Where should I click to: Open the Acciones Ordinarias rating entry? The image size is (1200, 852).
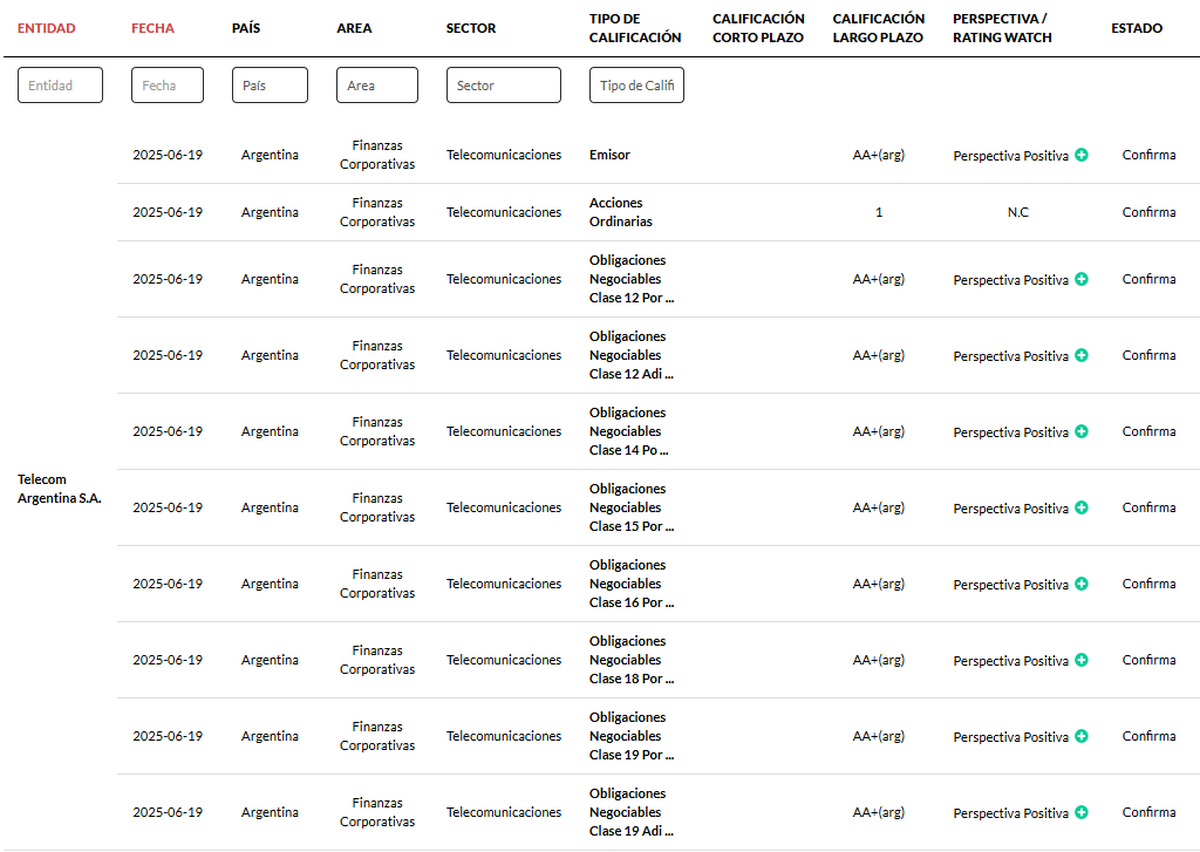[x=616, y=212]
